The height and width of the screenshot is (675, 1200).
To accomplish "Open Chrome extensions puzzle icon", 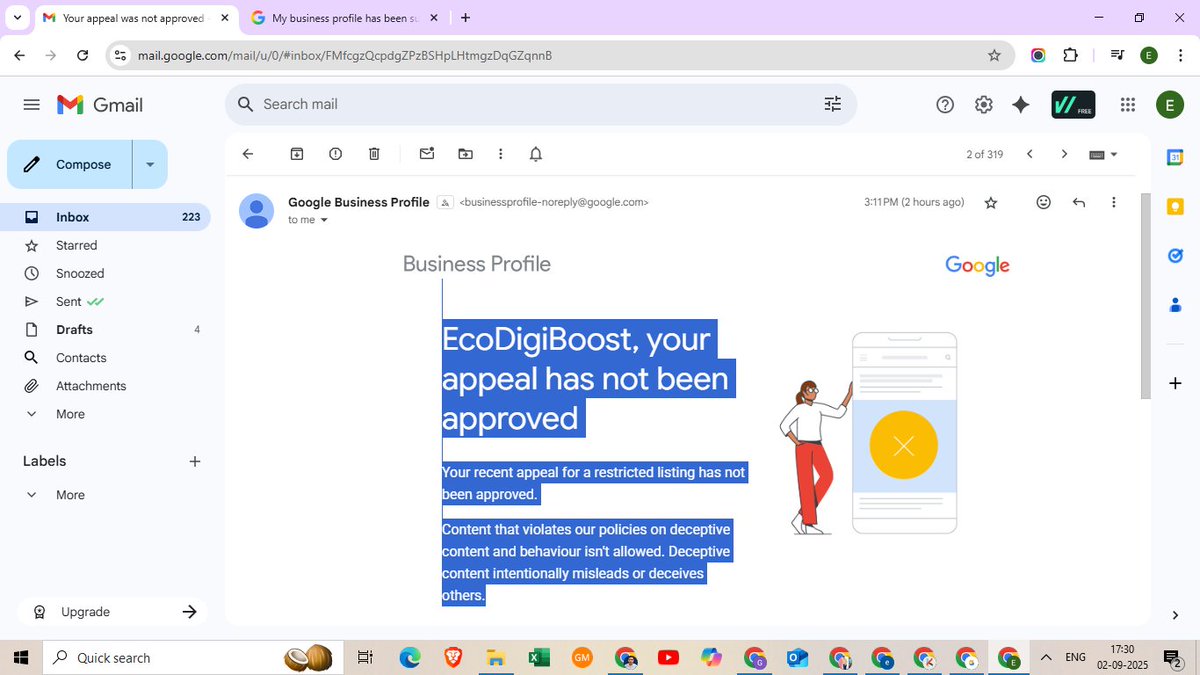I will pyautogui.click(x=1071, y=55).
